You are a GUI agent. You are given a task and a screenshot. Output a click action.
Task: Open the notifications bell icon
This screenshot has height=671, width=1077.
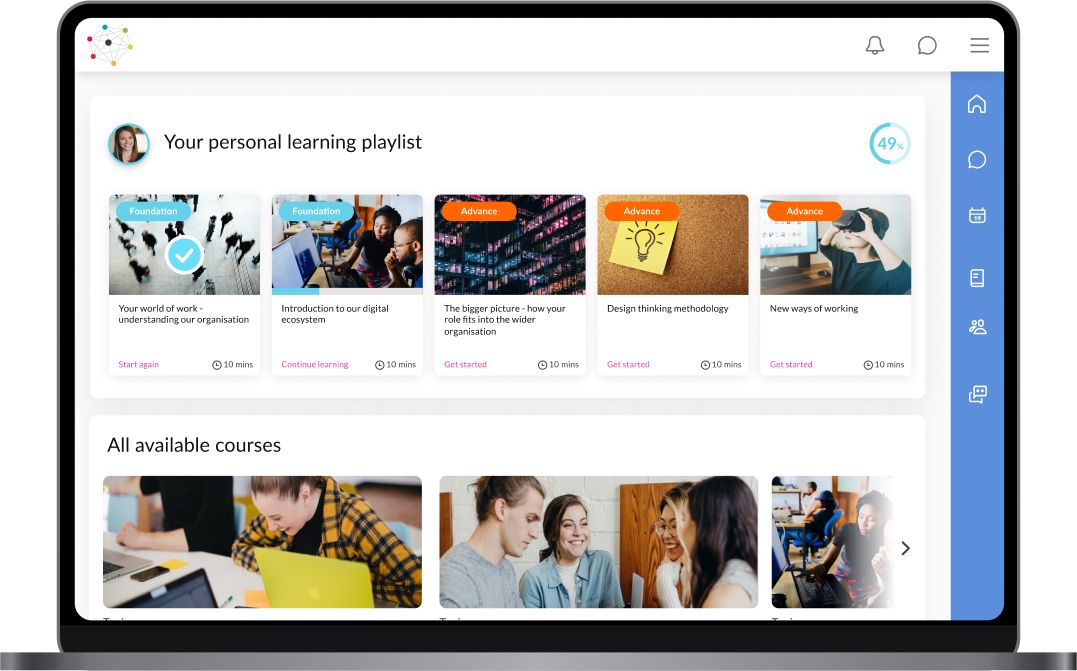874,45
